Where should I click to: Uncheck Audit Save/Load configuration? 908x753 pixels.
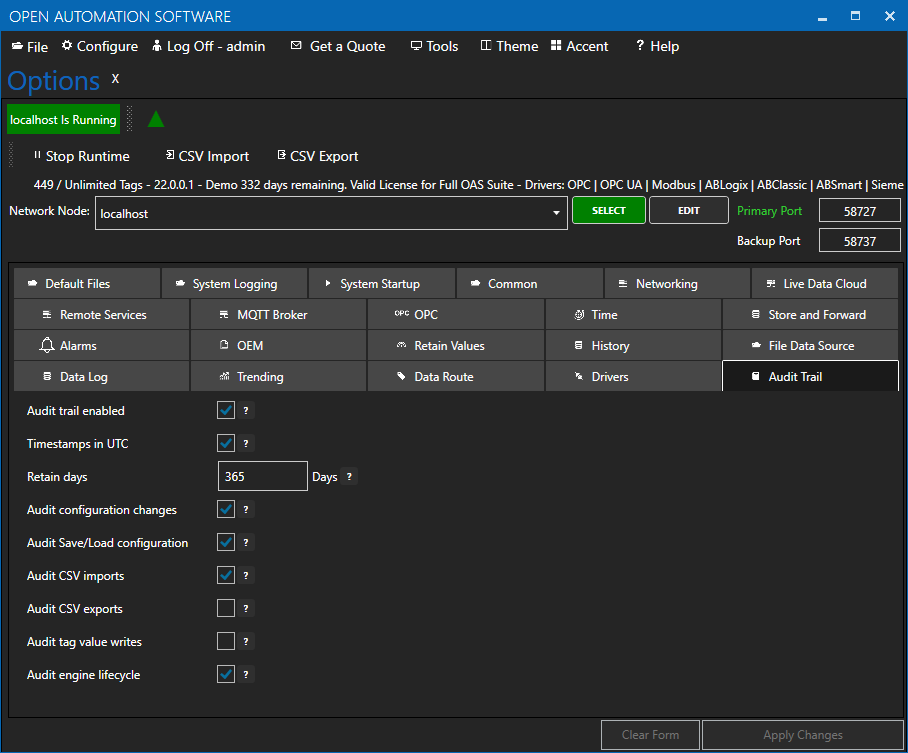(x=226, y=542)
